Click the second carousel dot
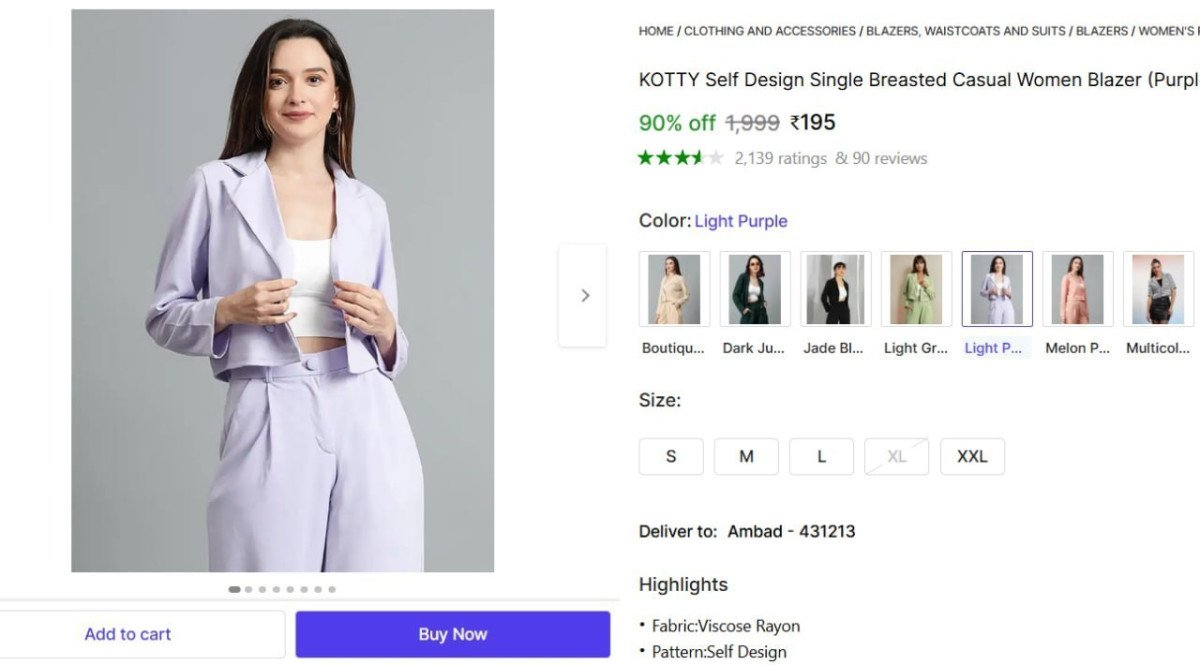Image resolution: width=1200 pixels, height=665 pixels. click(248, 589)
